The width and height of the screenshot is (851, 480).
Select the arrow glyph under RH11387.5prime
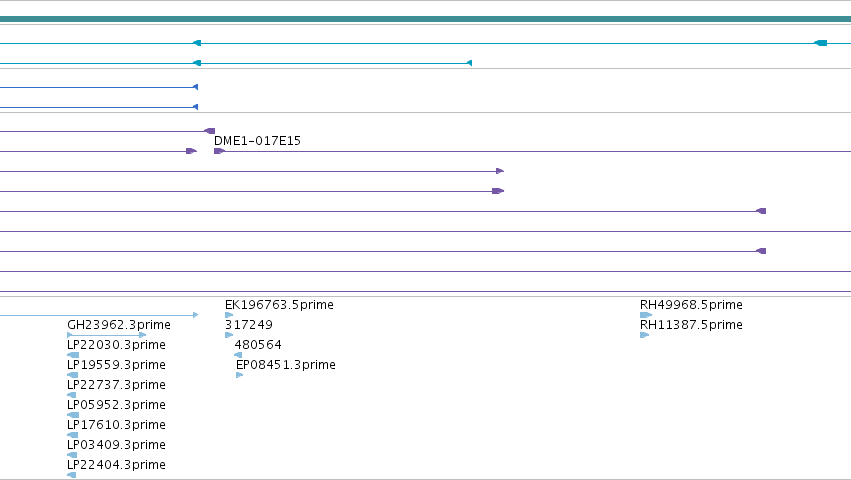(645, 335)
